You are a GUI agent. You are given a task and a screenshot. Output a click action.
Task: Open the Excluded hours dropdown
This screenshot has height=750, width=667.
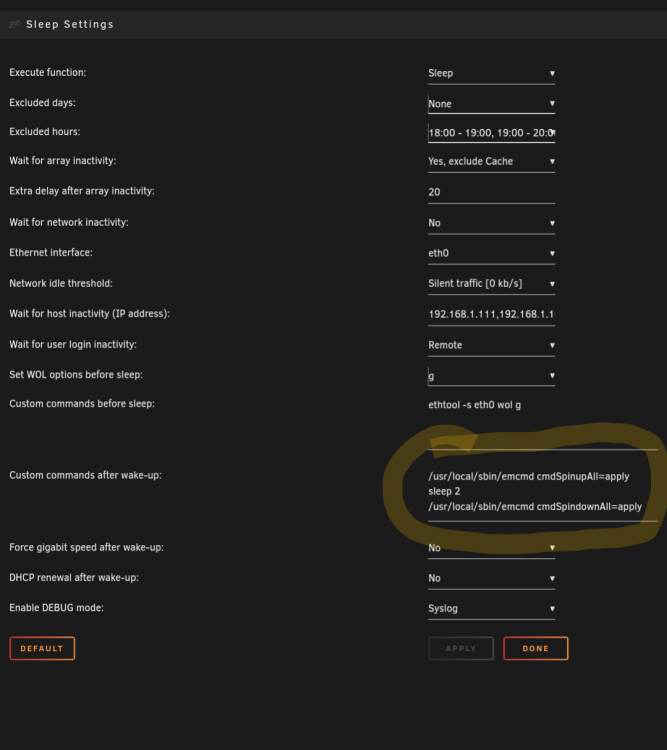tap(491, 133)
